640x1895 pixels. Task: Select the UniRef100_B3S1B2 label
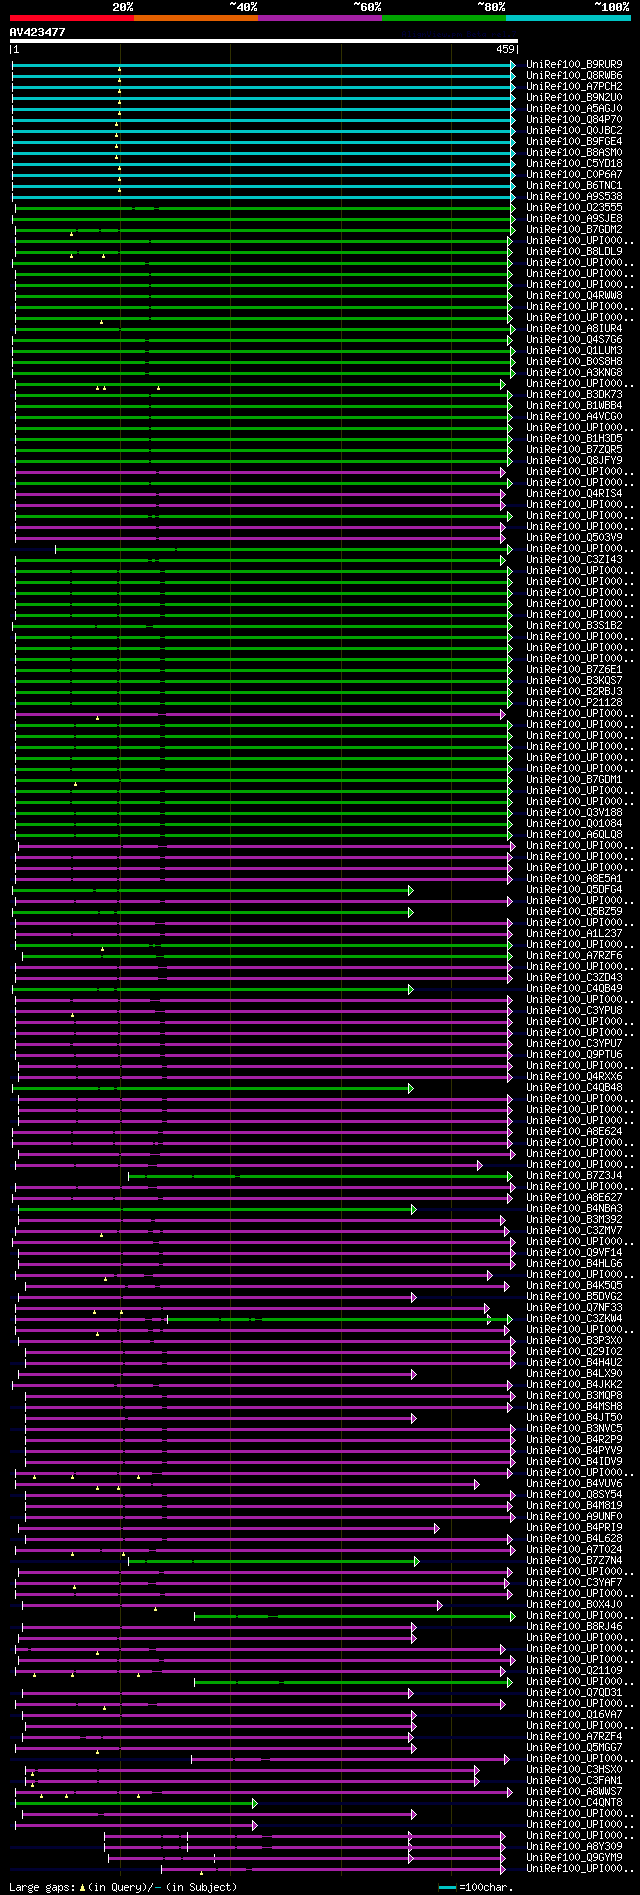[574, 626]
